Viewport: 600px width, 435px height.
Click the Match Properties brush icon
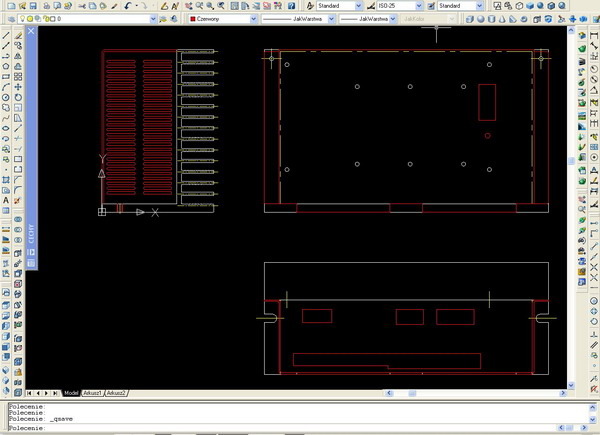coord(114,6)
